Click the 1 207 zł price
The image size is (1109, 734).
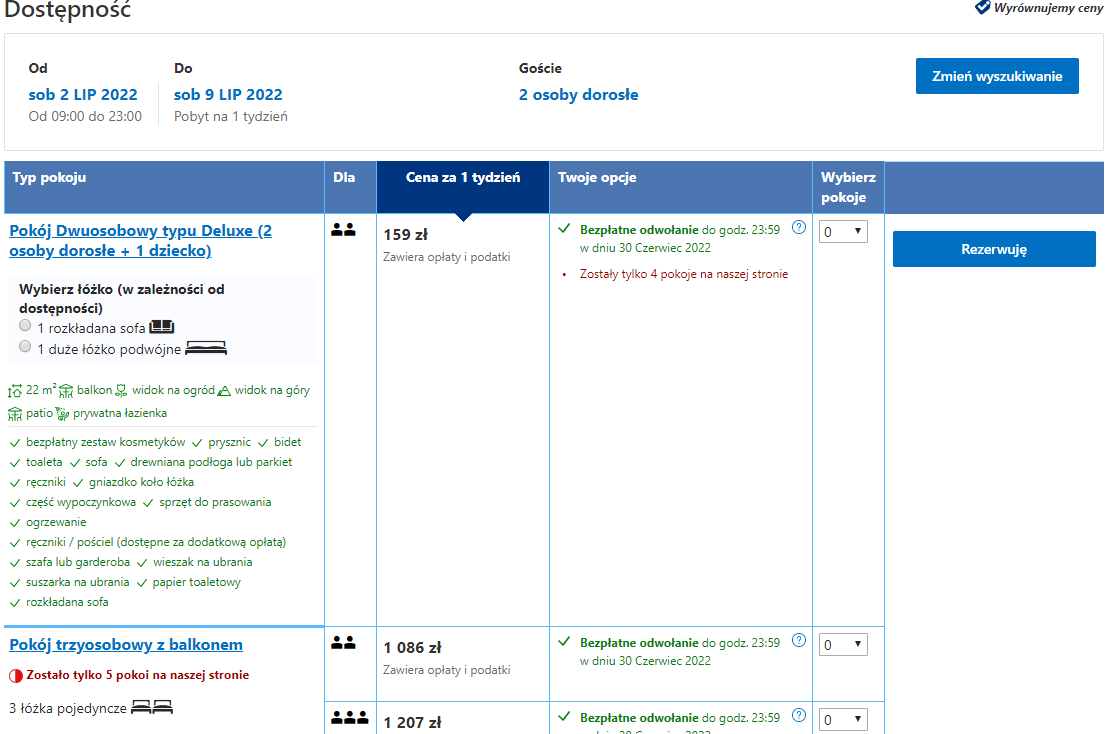pyautogui.click(x=412, y=723)
